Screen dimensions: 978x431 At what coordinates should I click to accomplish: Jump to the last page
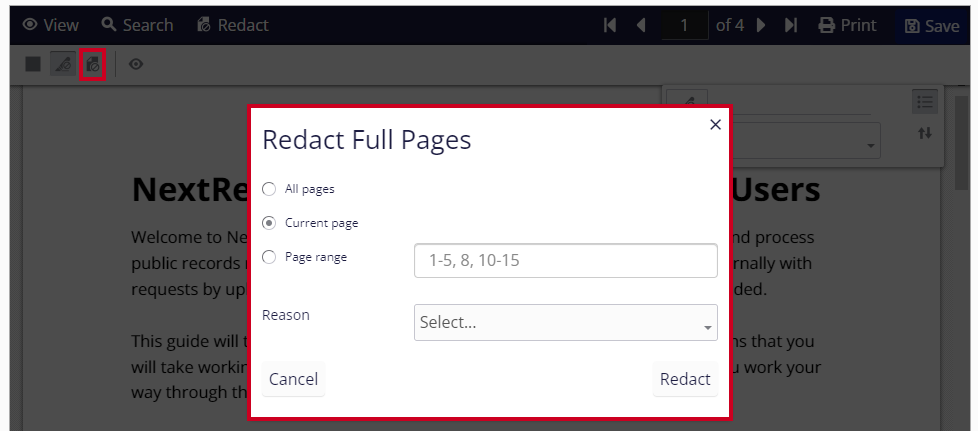coord(791,25)
